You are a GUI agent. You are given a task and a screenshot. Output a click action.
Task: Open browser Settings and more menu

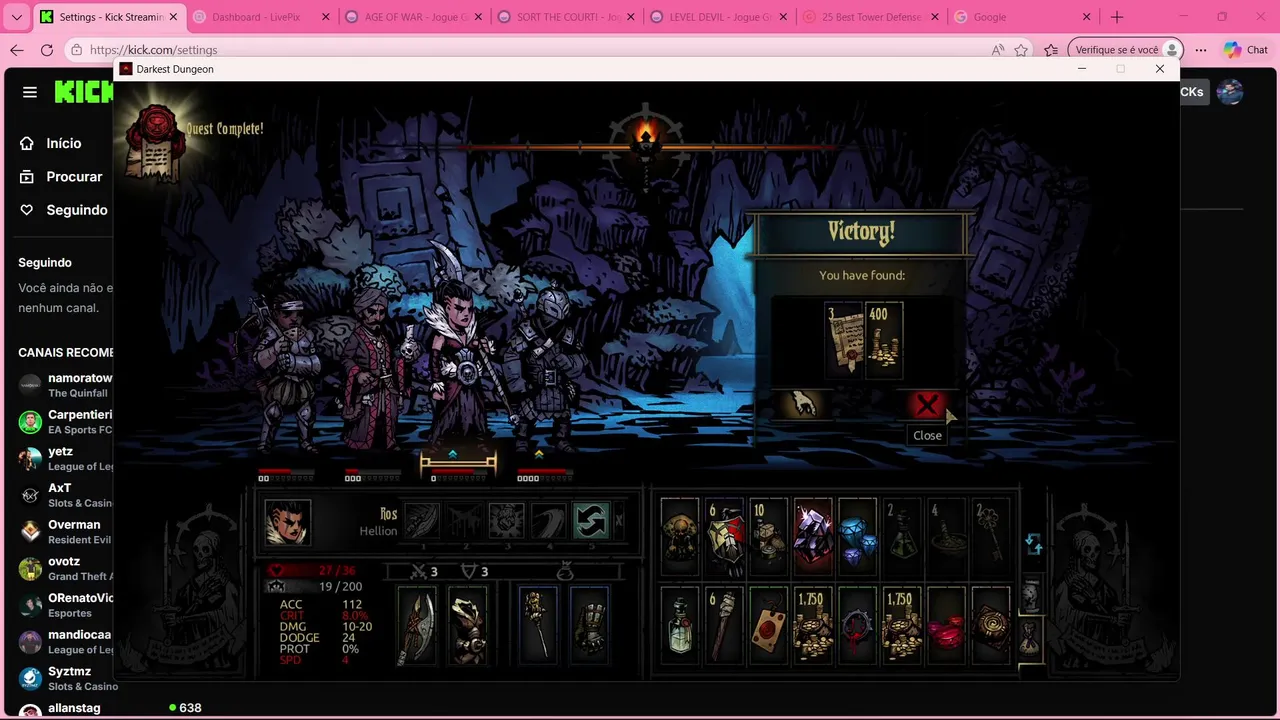[1201, 50]
